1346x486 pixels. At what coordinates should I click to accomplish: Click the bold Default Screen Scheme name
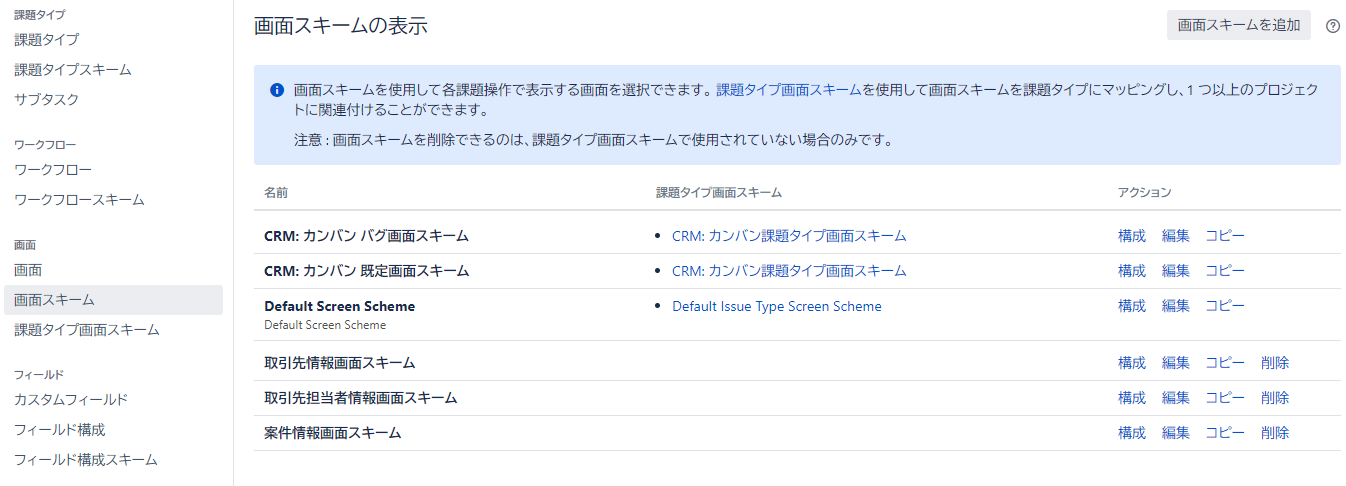pyautogui.click(x=339, y=306)
